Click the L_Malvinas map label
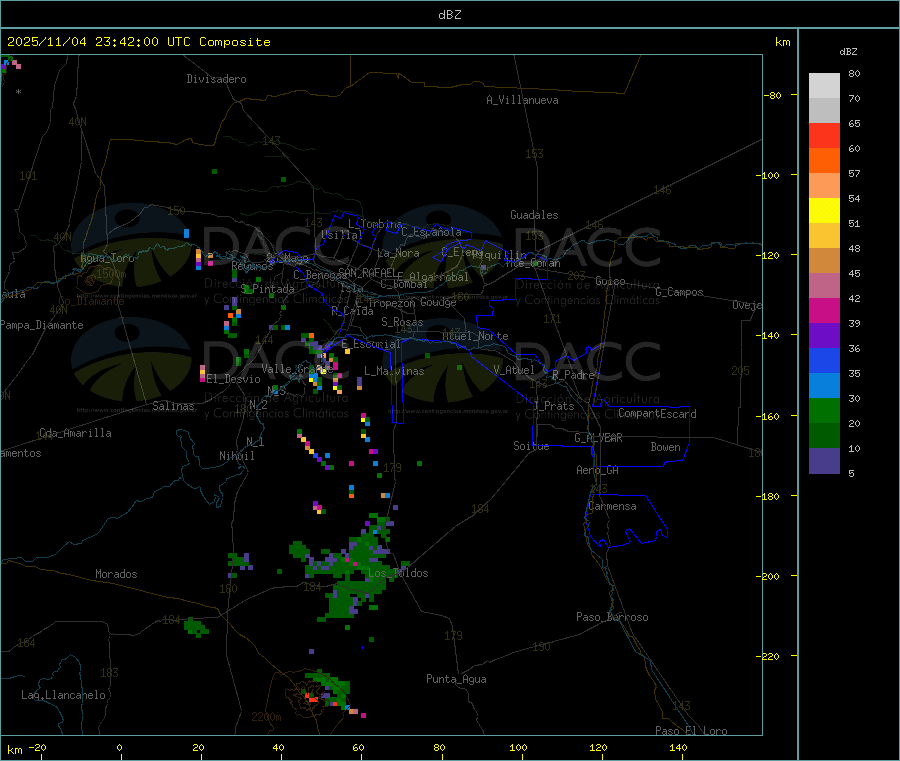900x761 pixels. click(394, 371)
